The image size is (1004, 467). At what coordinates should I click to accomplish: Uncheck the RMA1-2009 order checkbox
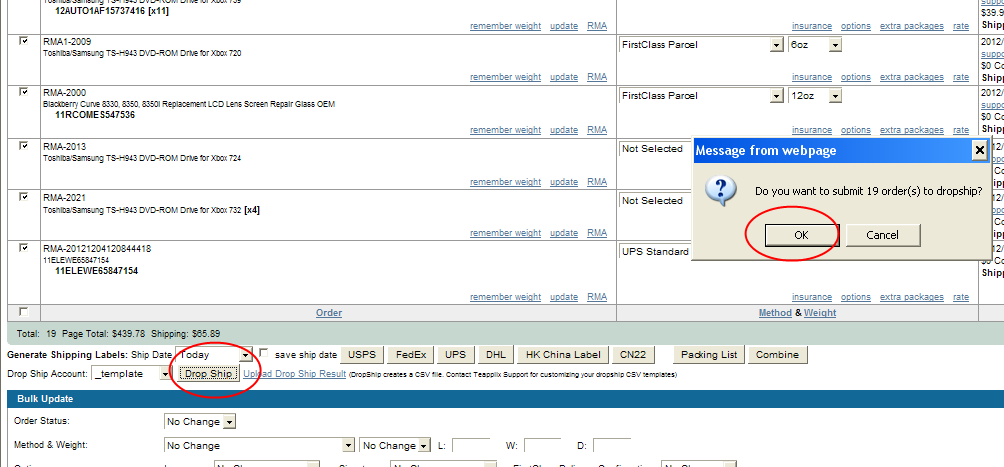click(24, 41)
